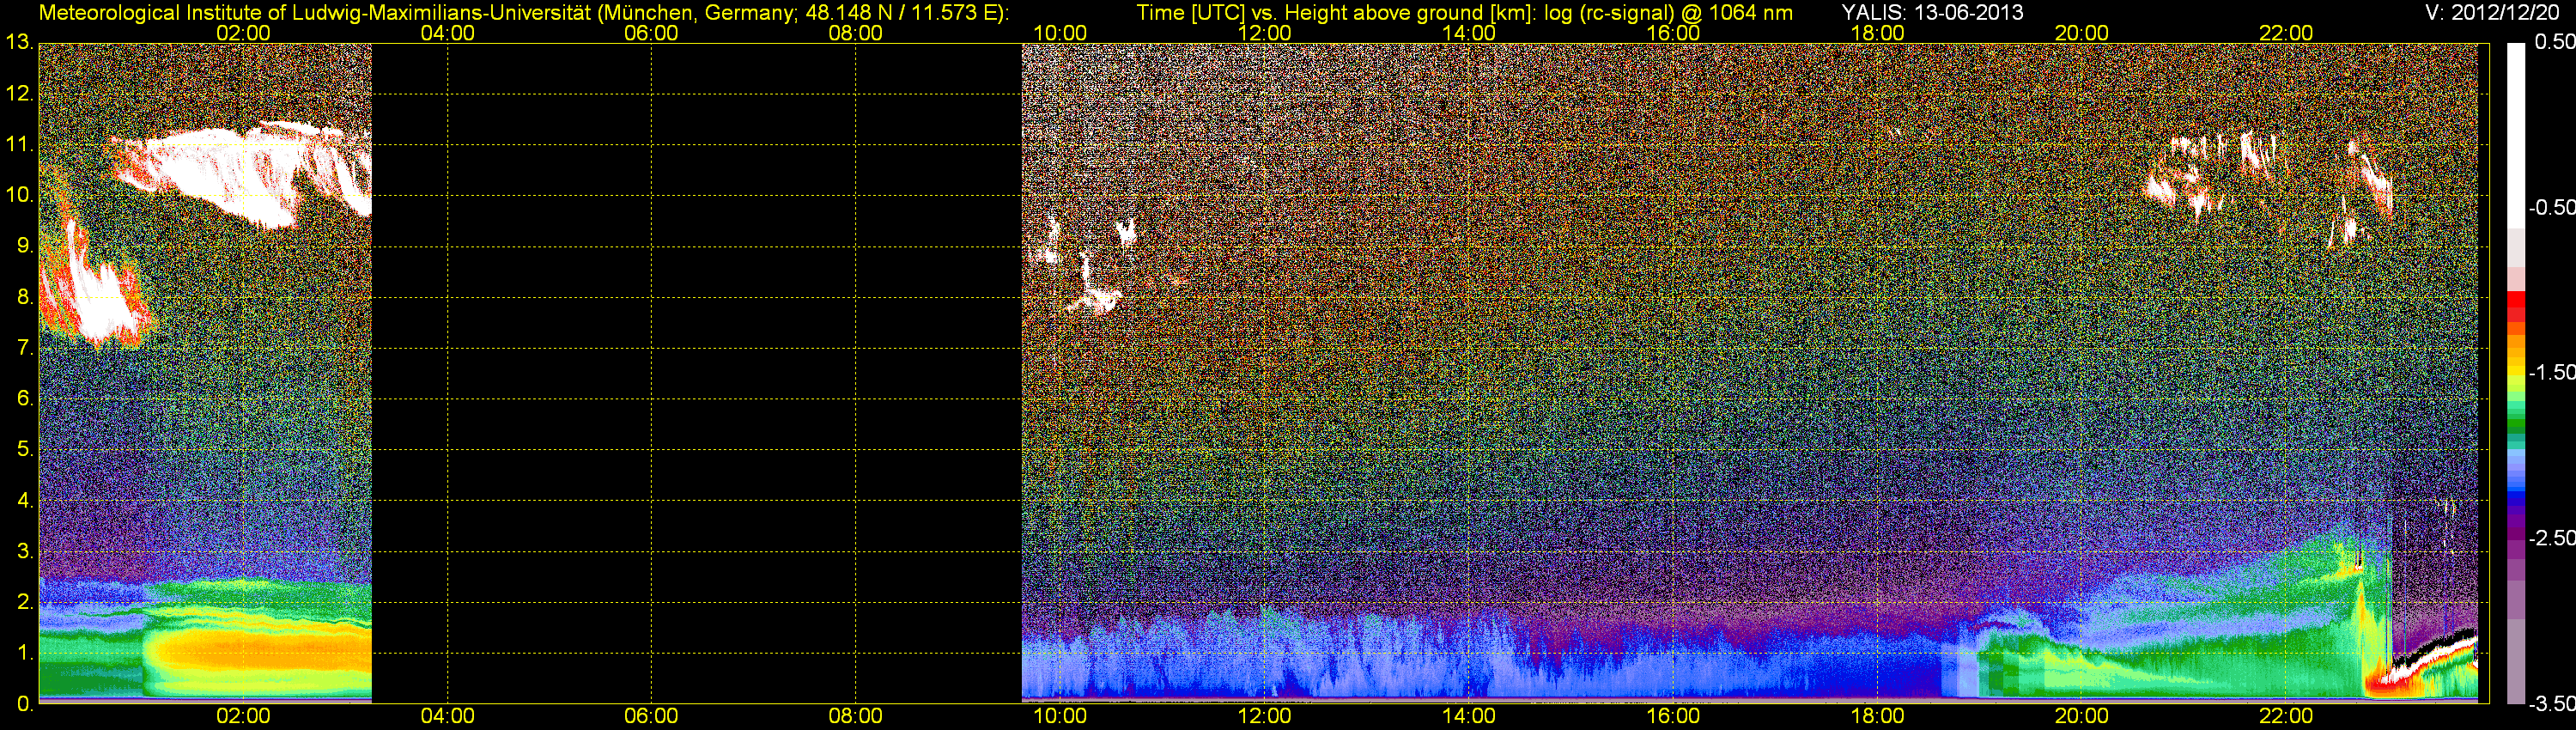Click the 16:00 label on the bottom time axis
The image size is (2576, 730).
(x=1673, y=716)
